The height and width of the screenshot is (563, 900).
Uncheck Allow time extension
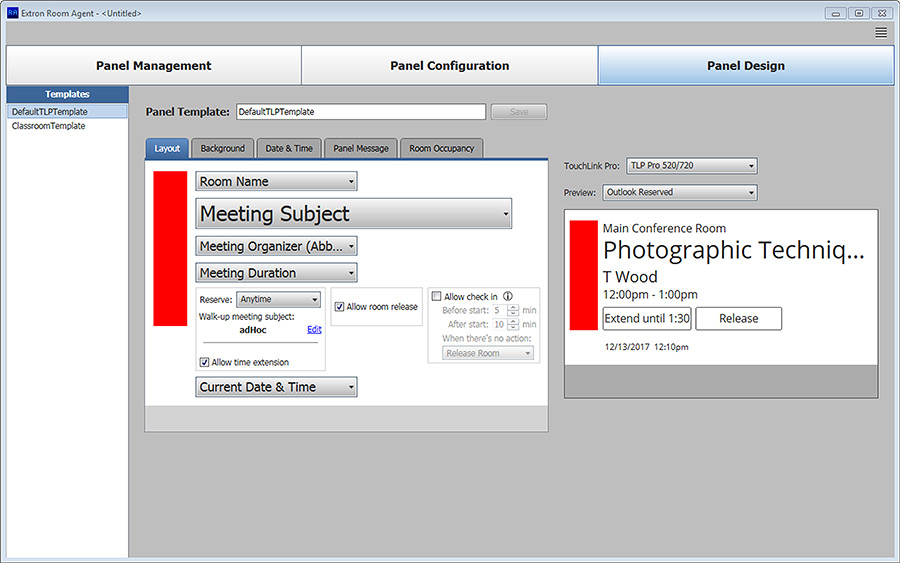tap(205, 362)
